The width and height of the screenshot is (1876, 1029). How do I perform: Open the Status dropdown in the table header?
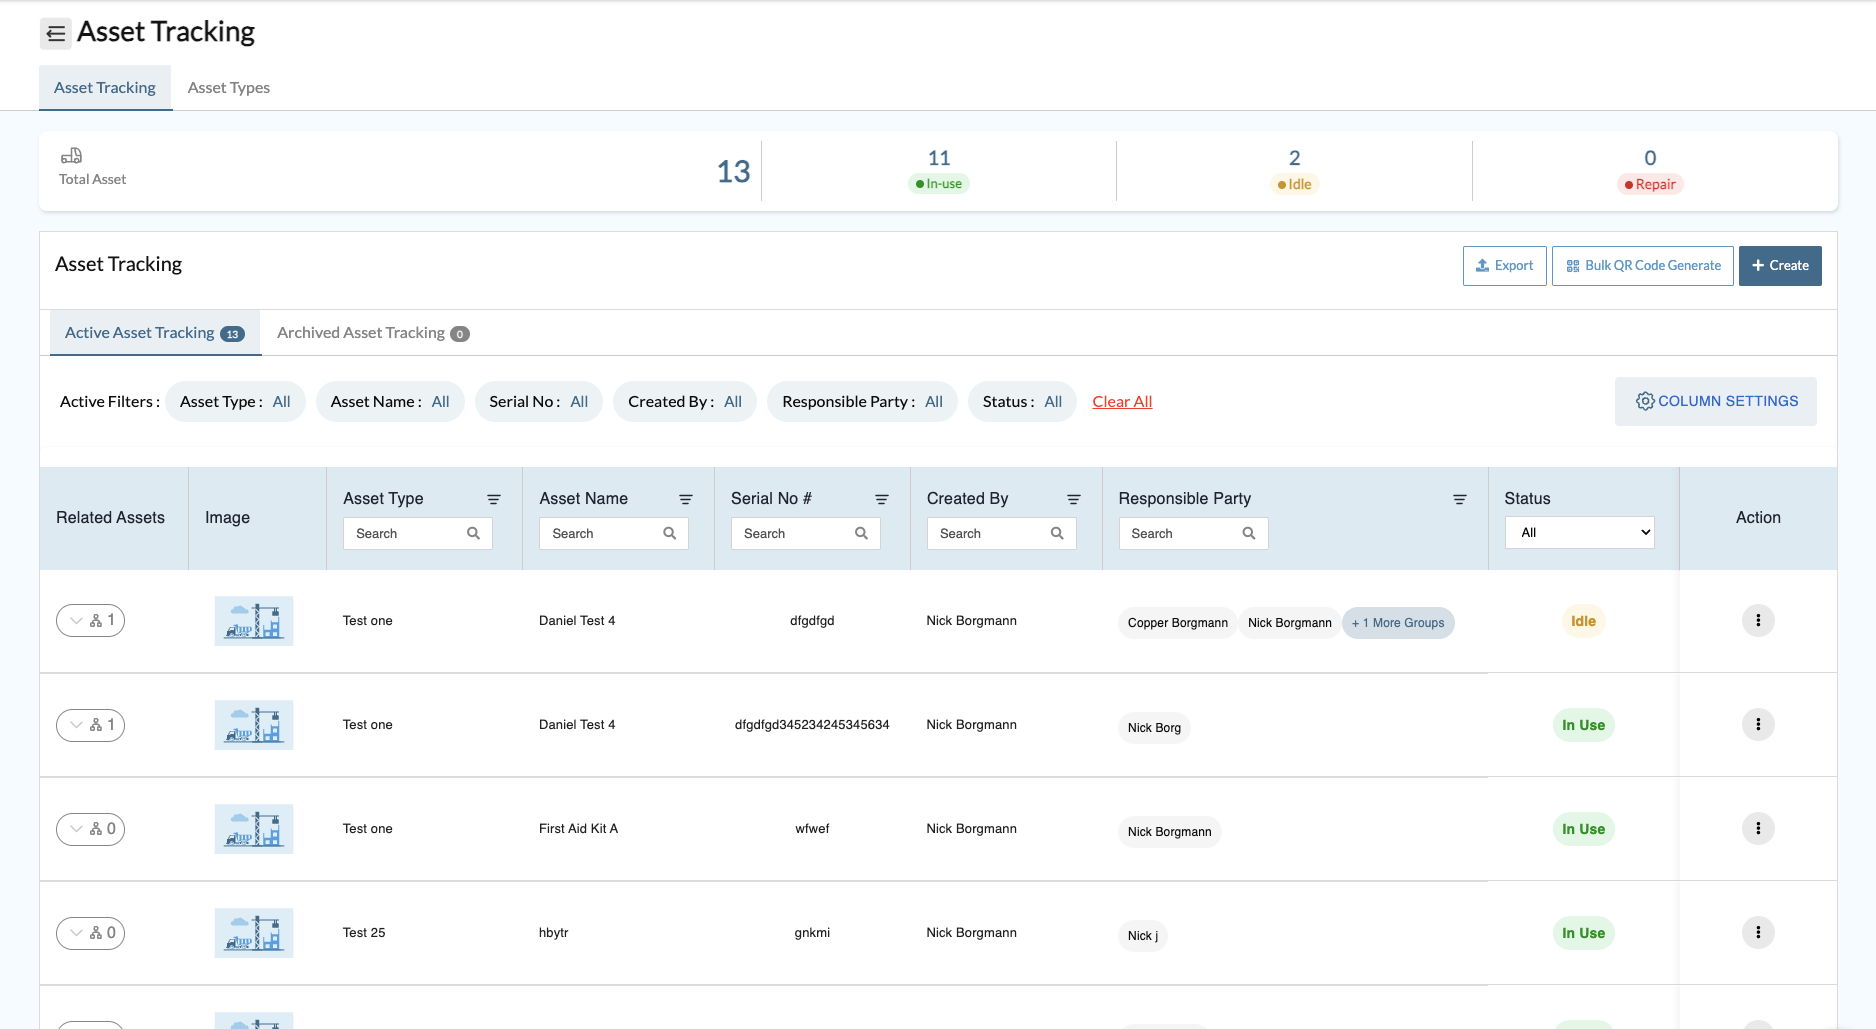pos(1578,532)
